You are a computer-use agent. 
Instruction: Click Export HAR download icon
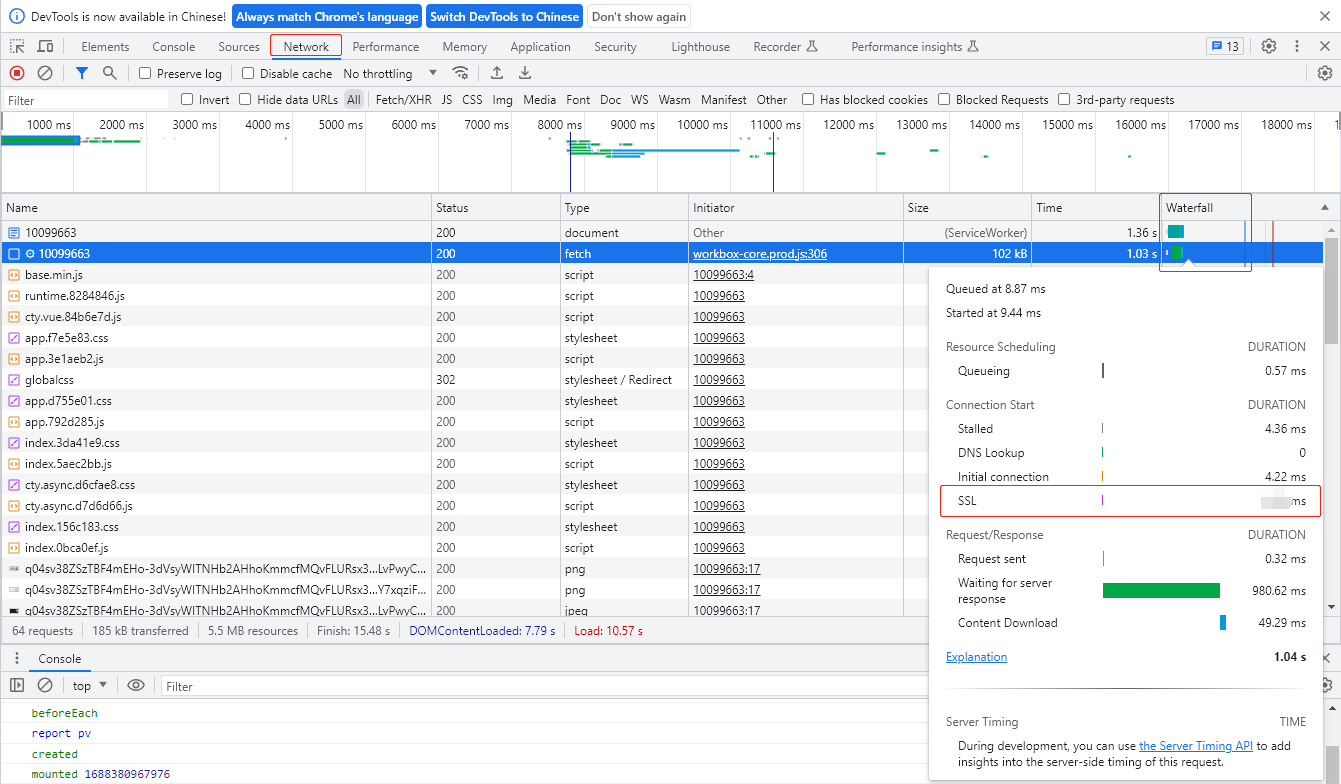525,73
